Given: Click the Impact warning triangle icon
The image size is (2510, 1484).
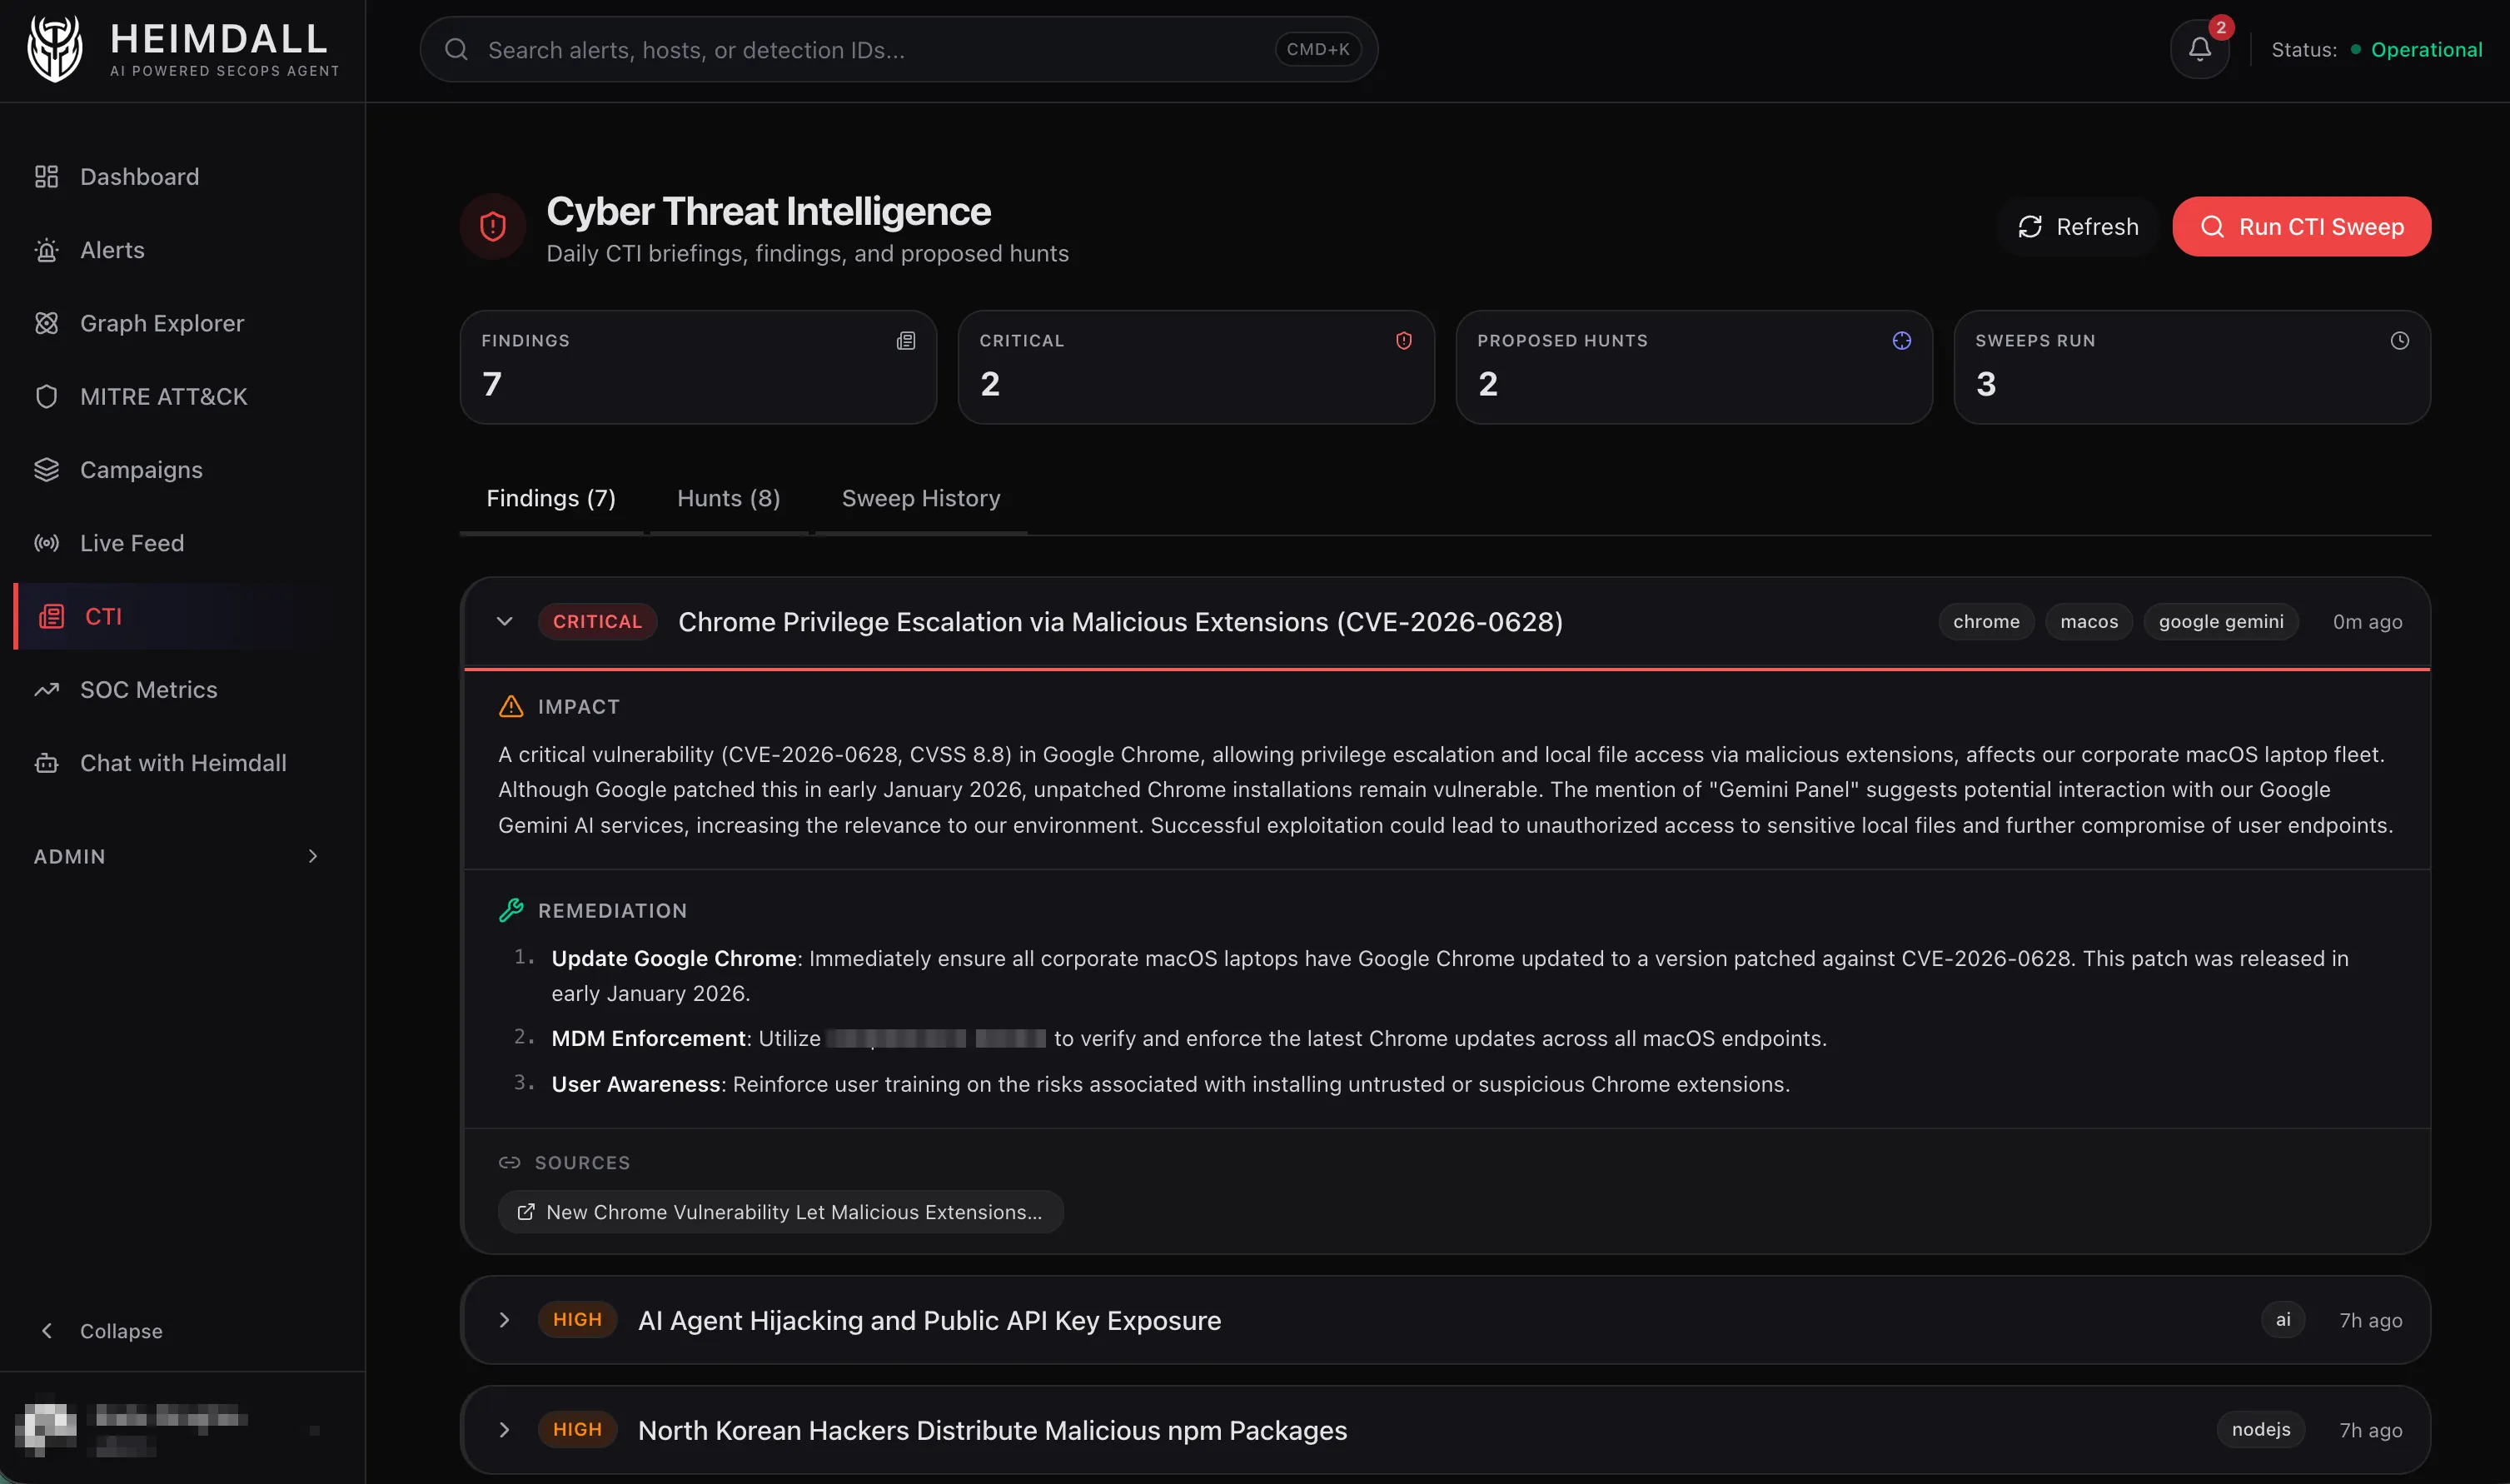Looking at the screenshot, I should 511,707.
